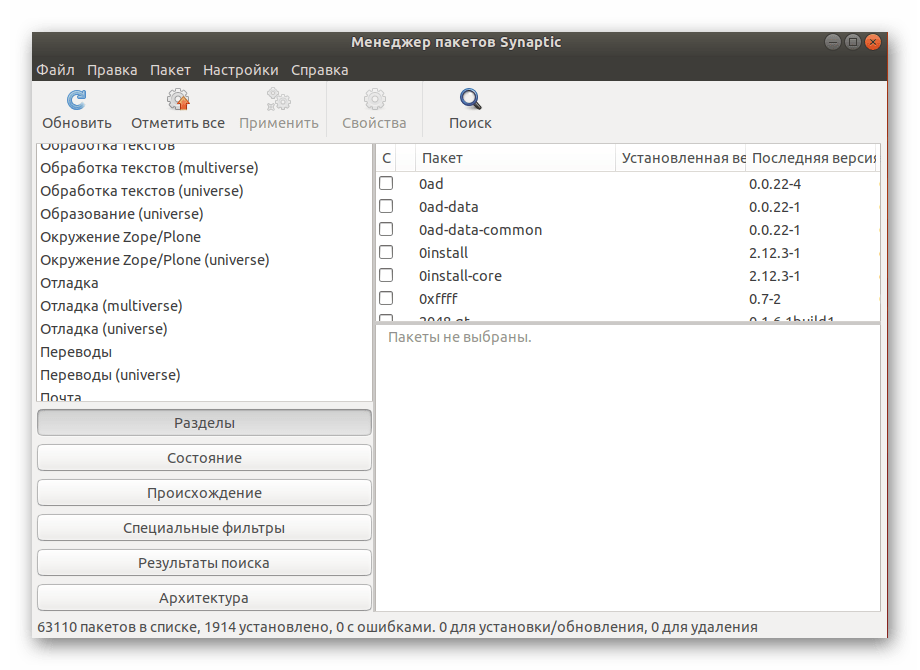Sort by the С status column header
920x670 pixels.
(386, 158)
